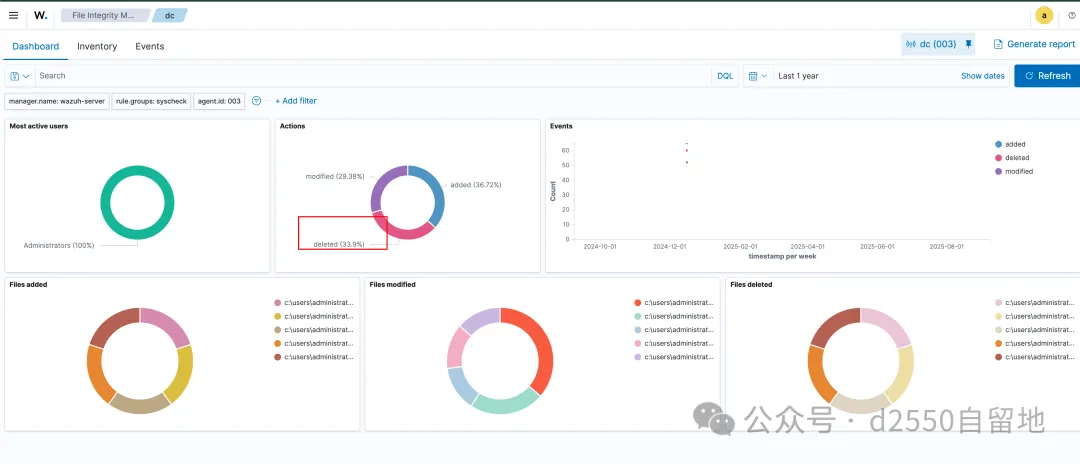The height and width of the screenshot is (464, 1080).
Task: Open the calendar quick date menu
Action: point(757,76)
